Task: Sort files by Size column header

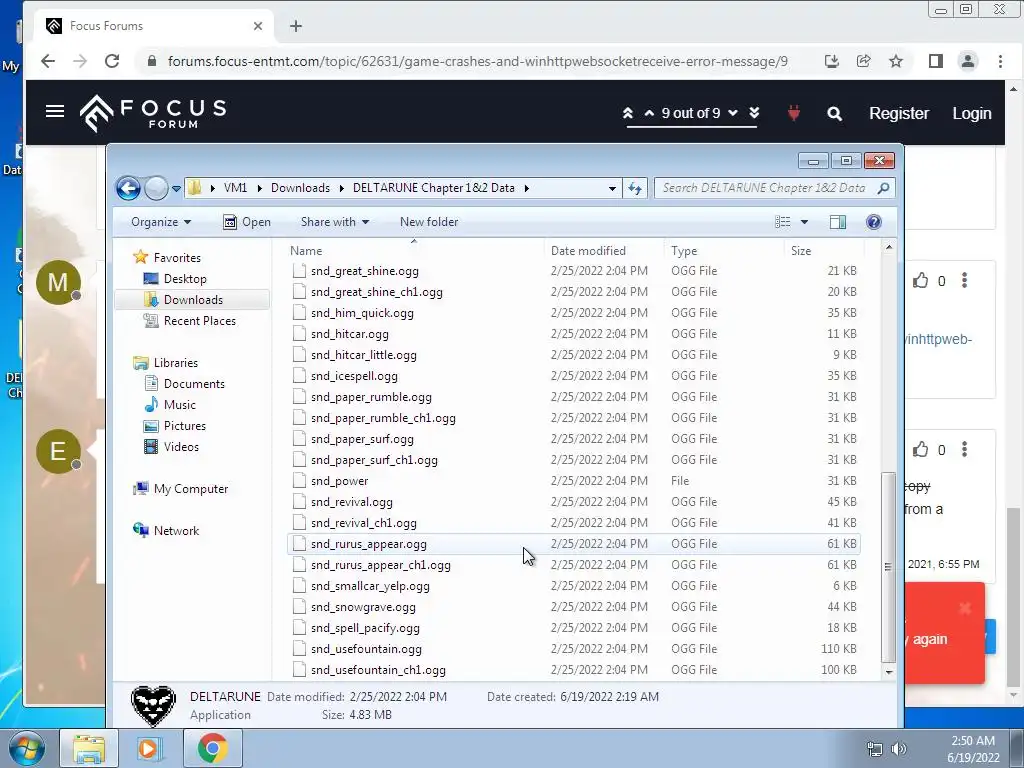Action: 824,251
